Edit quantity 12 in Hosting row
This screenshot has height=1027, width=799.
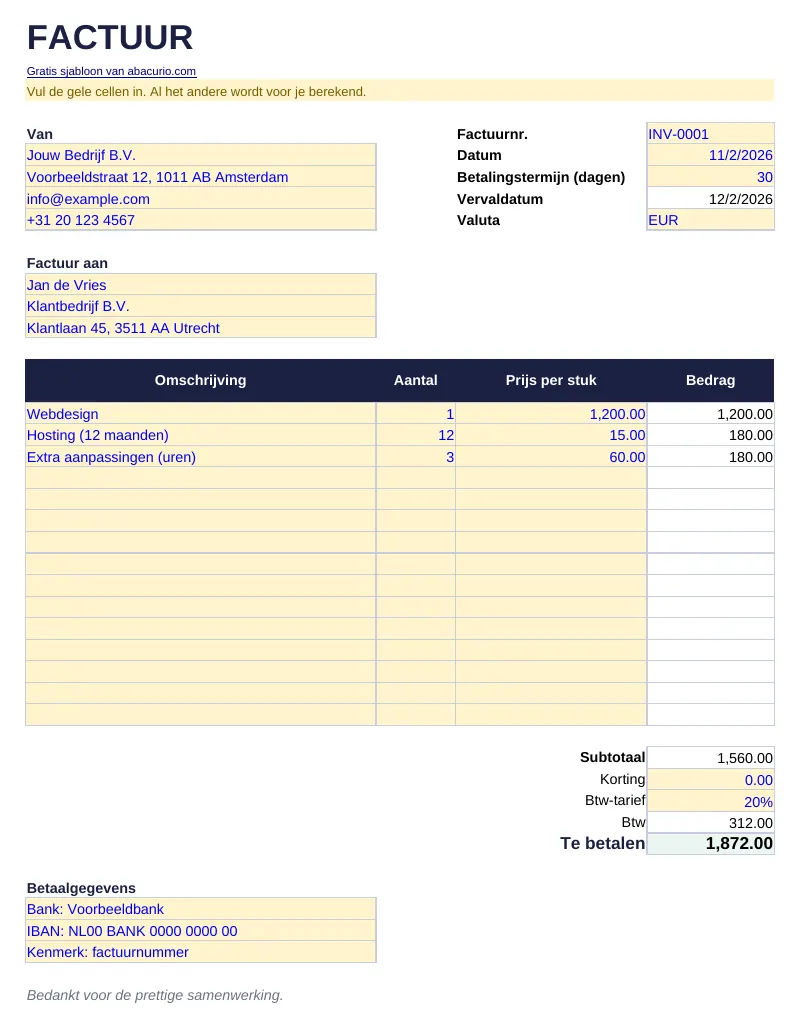click(x=415, y=435)
